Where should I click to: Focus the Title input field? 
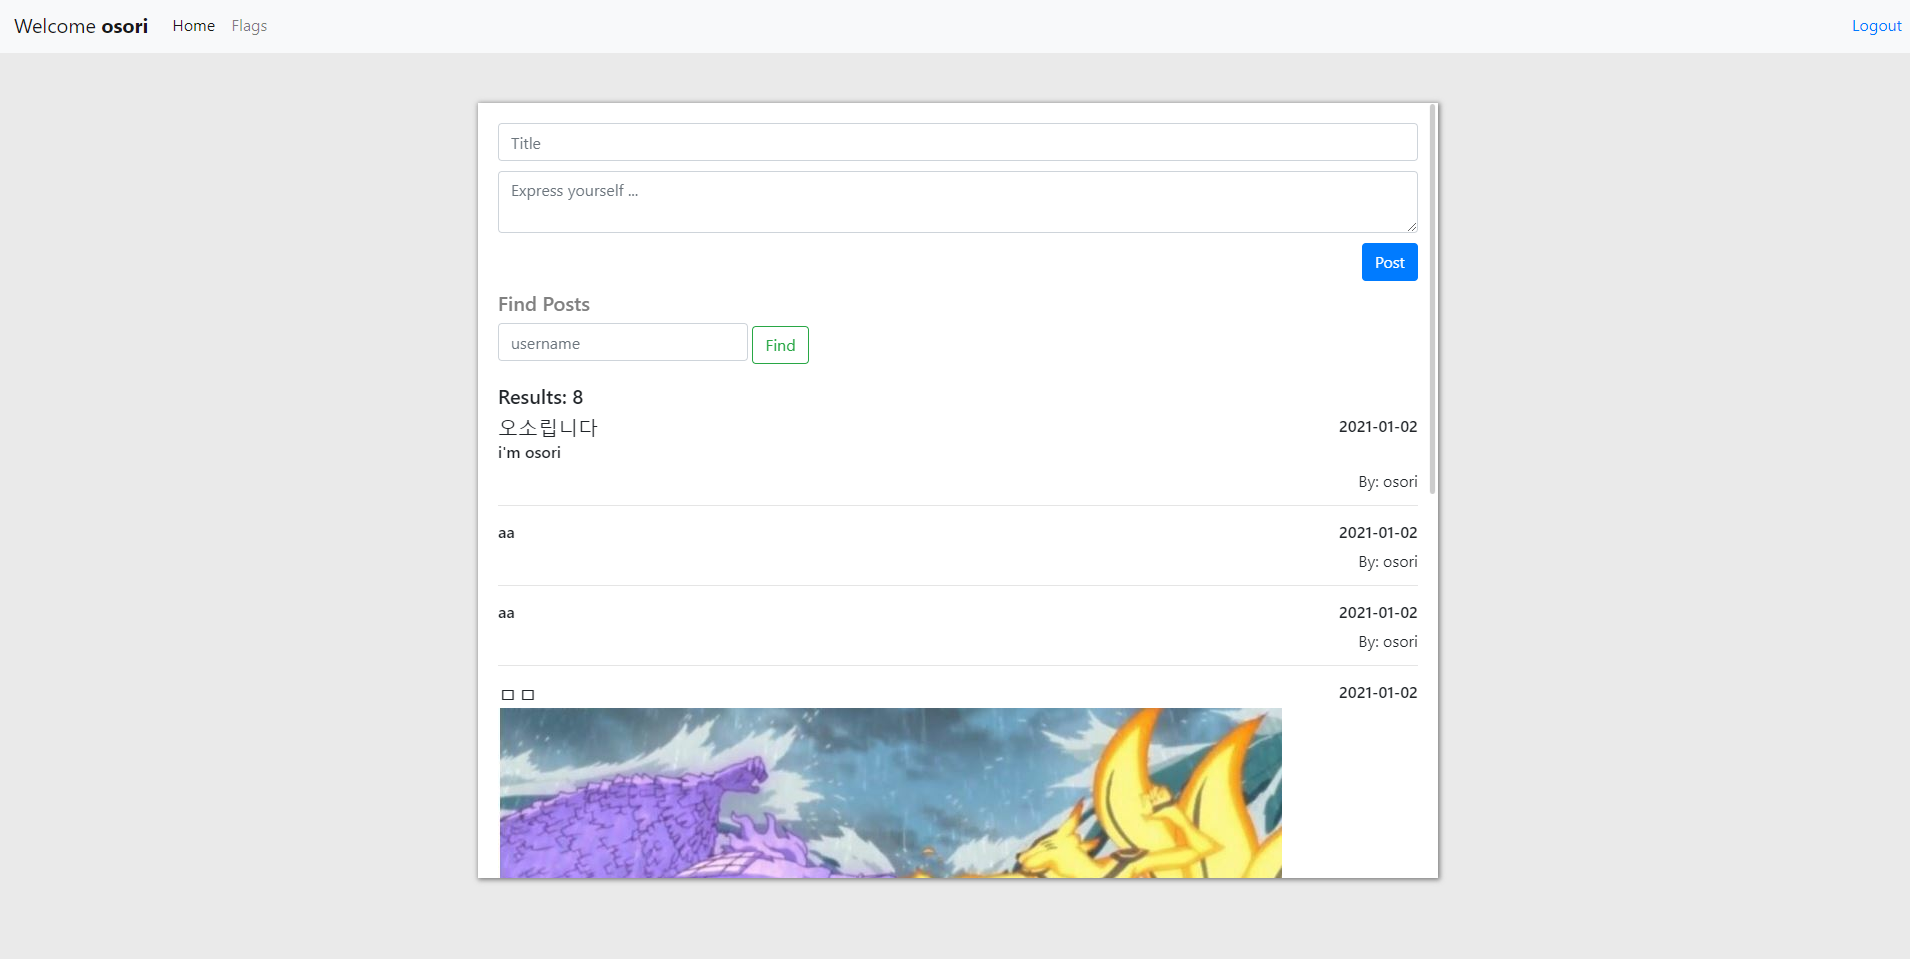tap(957, 142)
